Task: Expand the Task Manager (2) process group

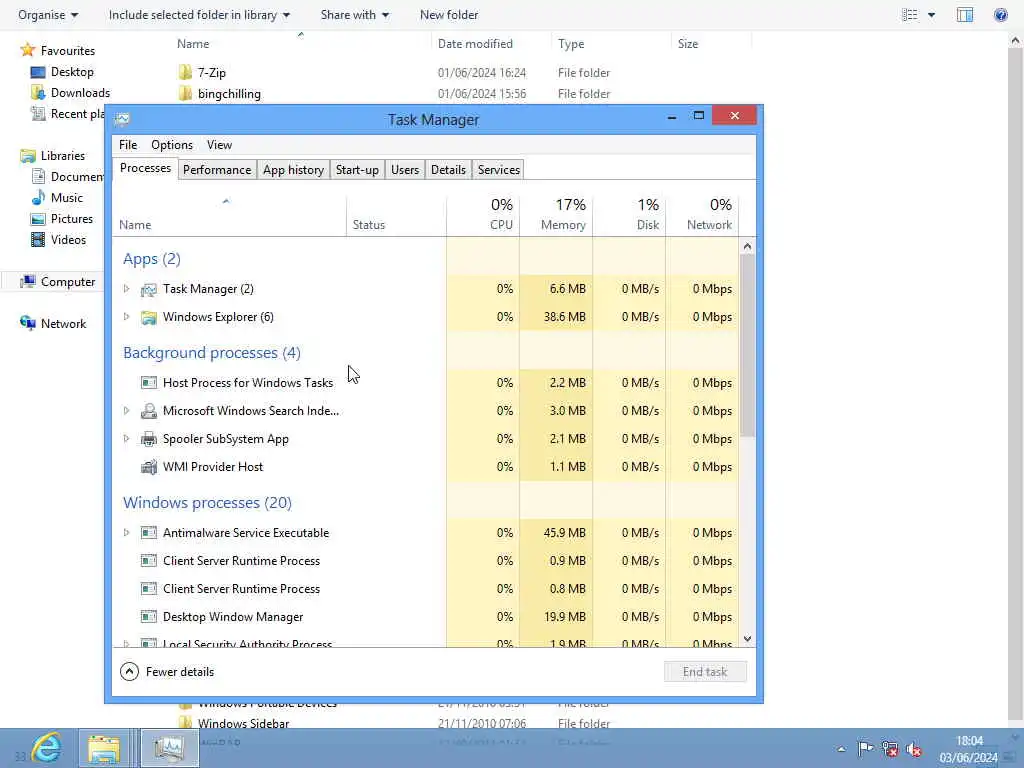Action: pos(127,289)
